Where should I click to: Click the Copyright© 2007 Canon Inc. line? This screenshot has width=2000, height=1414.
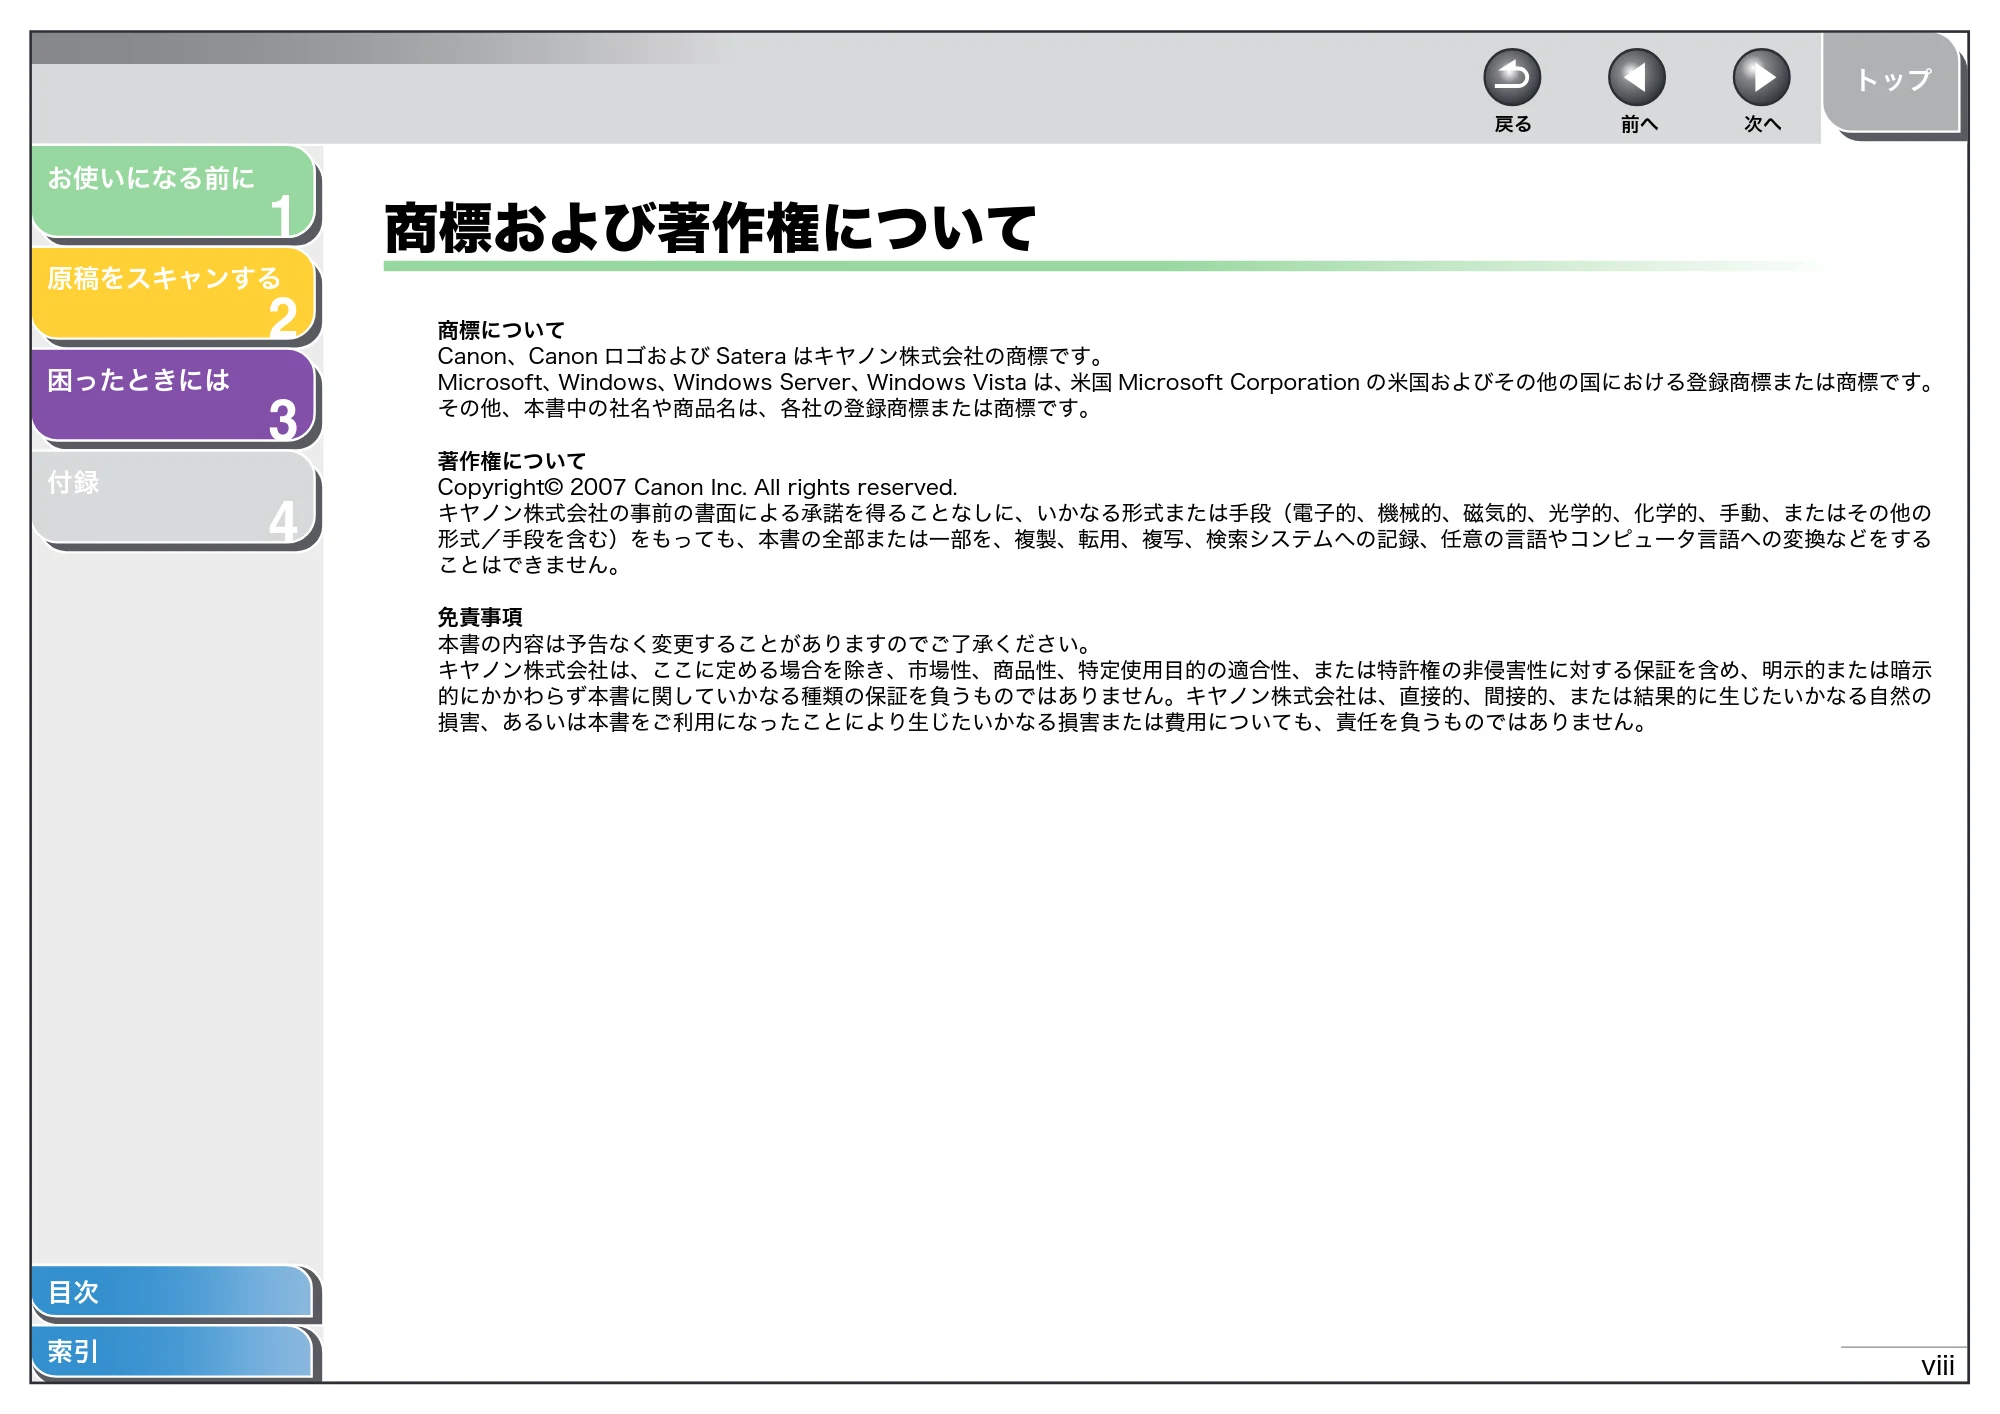(x=697, y=487)
